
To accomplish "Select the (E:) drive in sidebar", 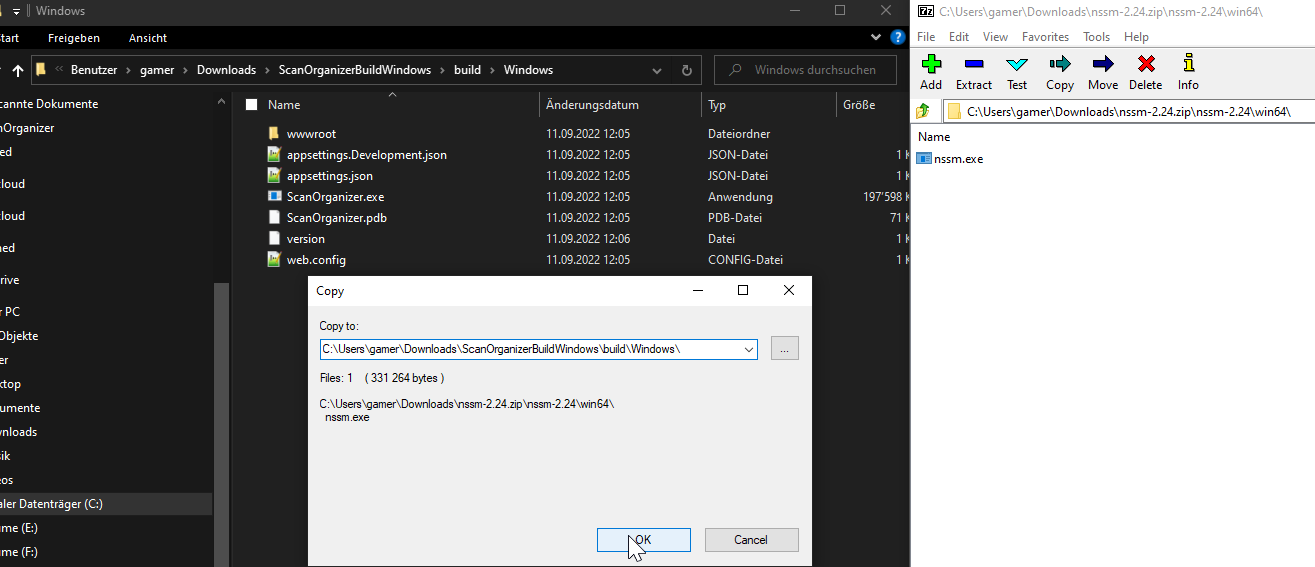I will pyautogui.click(x=19, y=528).
